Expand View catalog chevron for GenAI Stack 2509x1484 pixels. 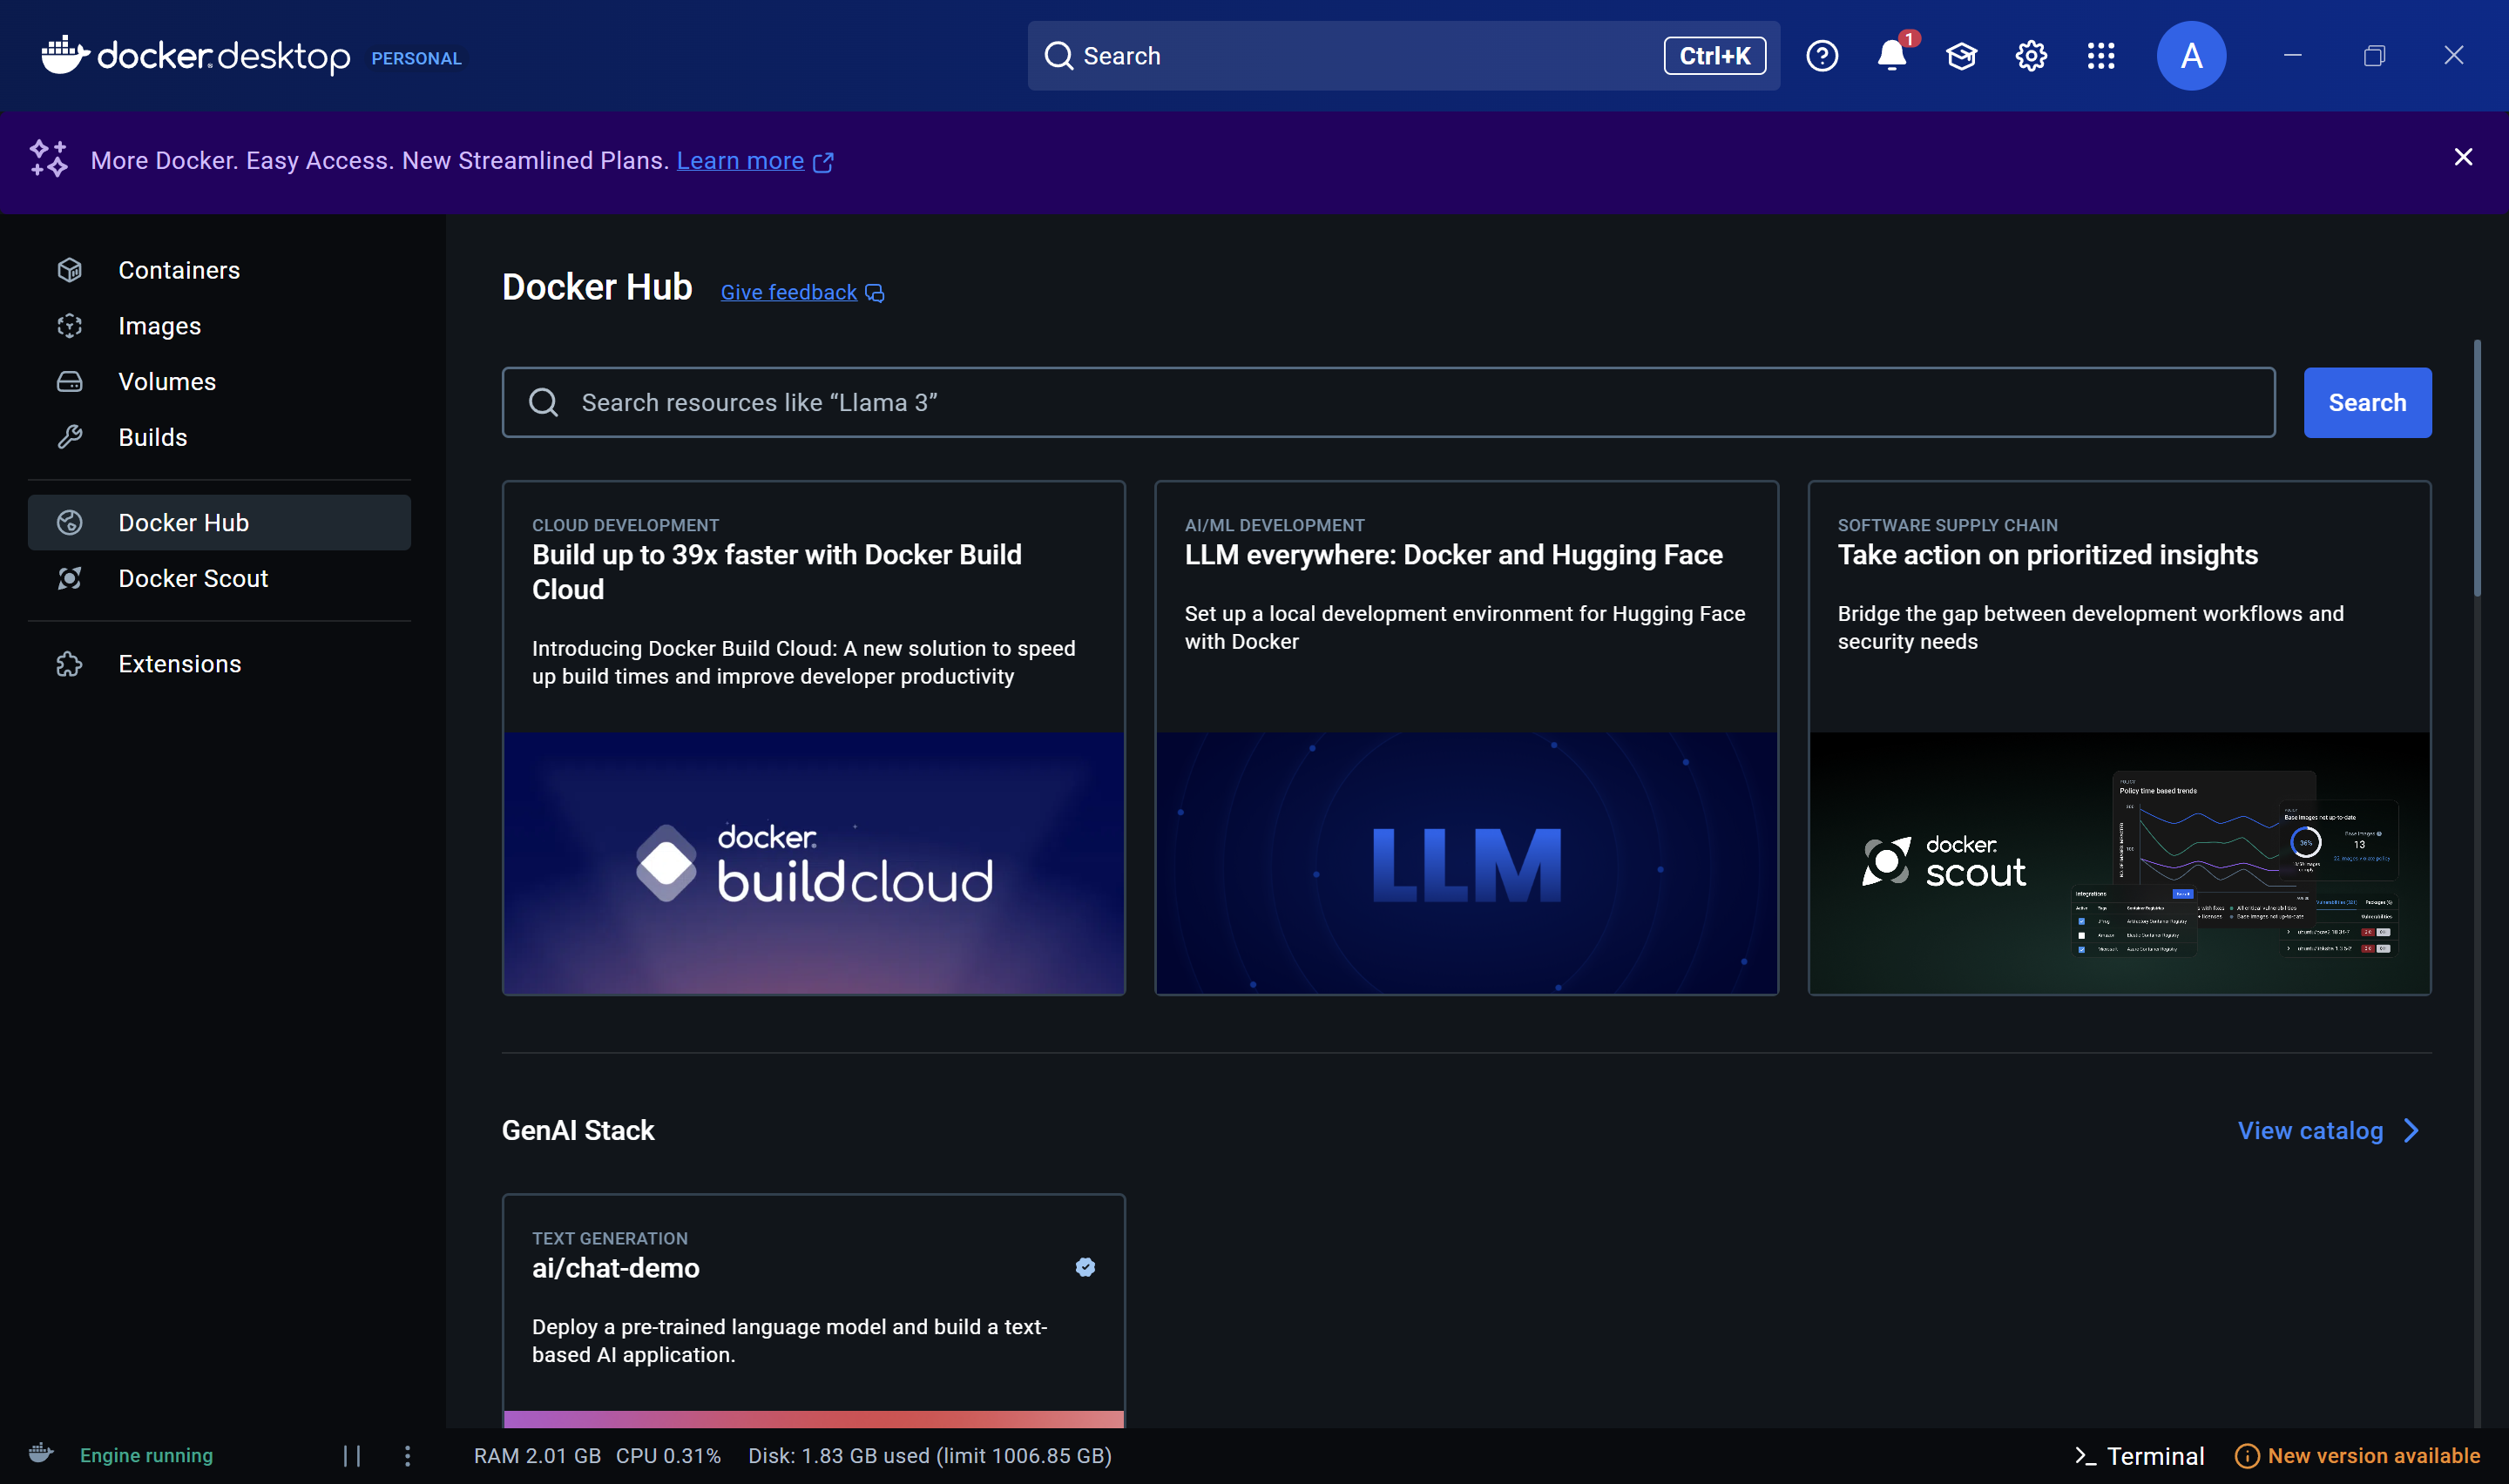[x=2412, y=1131]
